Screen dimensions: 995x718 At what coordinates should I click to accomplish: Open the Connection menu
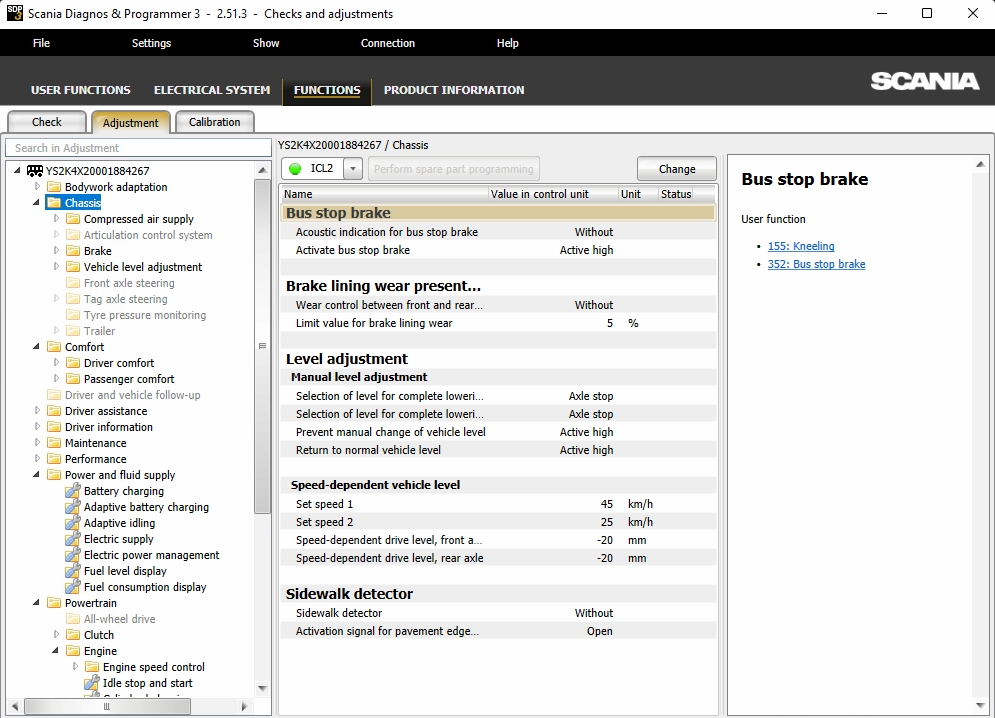[x=388, y=43]
